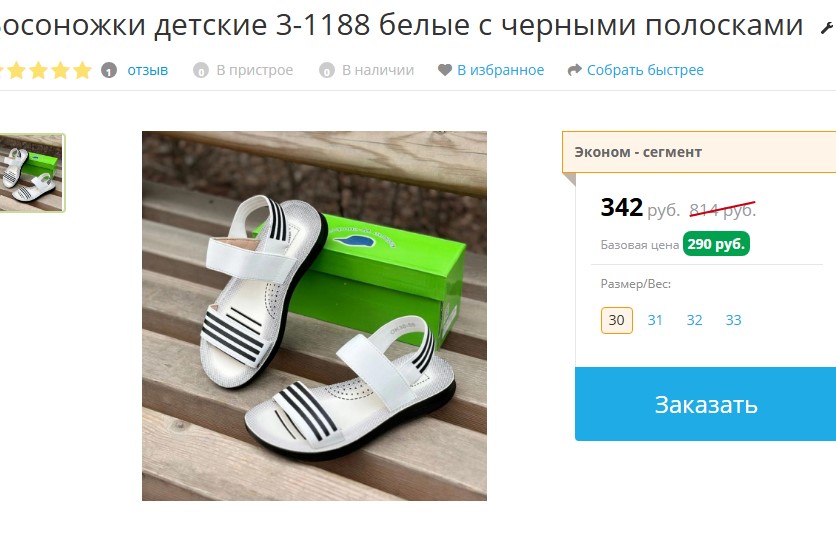Select size 30
Image resolution: width=836 pixels, height=549 pixels.
[x=617, y=320]
